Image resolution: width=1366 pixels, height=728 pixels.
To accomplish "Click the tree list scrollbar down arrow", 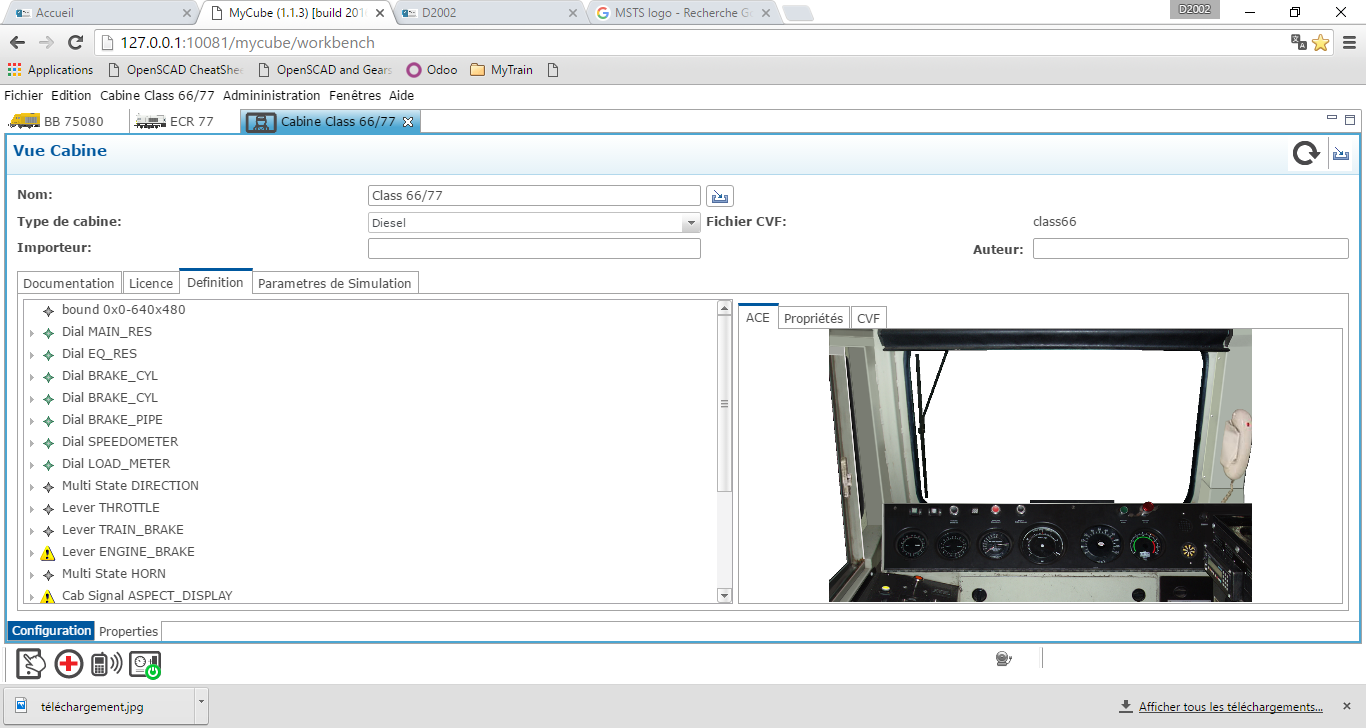I will point(725,595).
